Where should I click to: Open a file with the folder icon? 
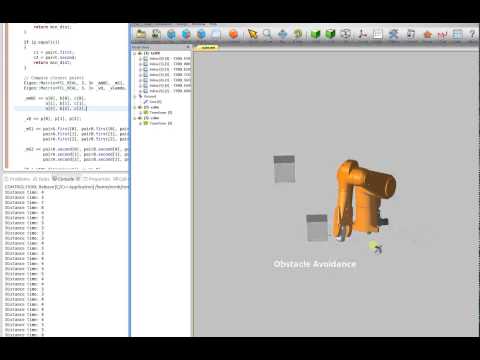(x=141, y=34)
